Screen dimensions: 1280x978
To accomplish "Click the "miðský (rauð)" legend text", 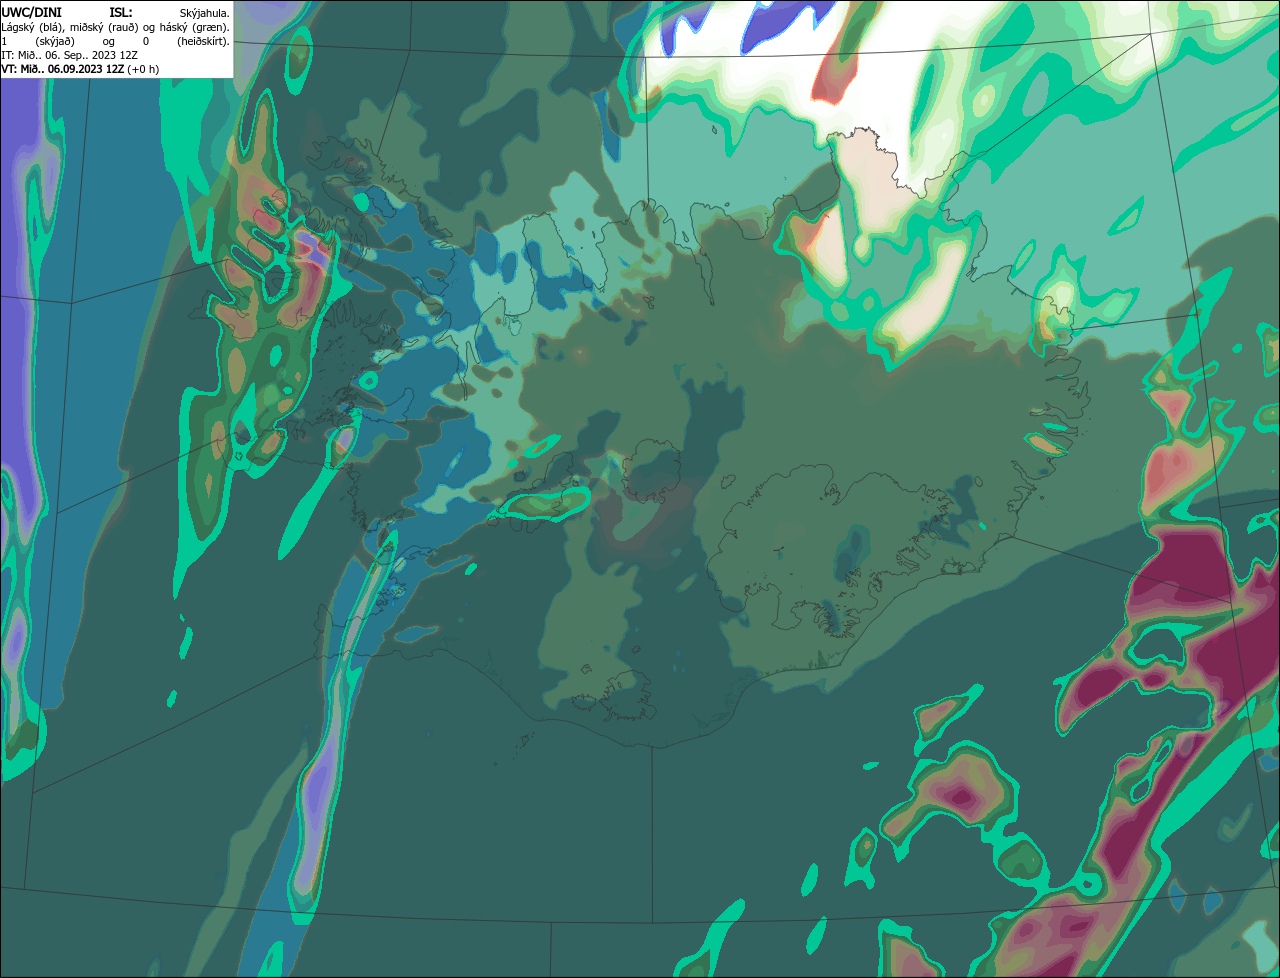I will [104, 28].
